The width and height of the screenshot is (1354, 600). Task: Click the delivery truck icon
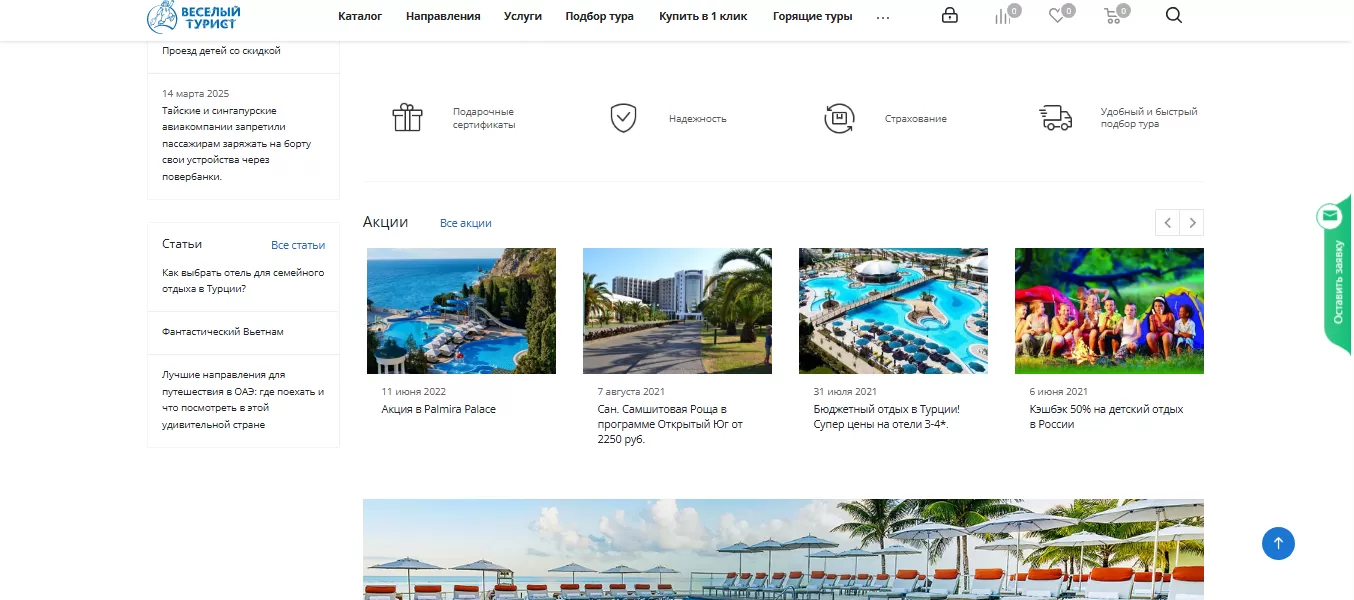pyautogui.click(x=1055, y=118)
